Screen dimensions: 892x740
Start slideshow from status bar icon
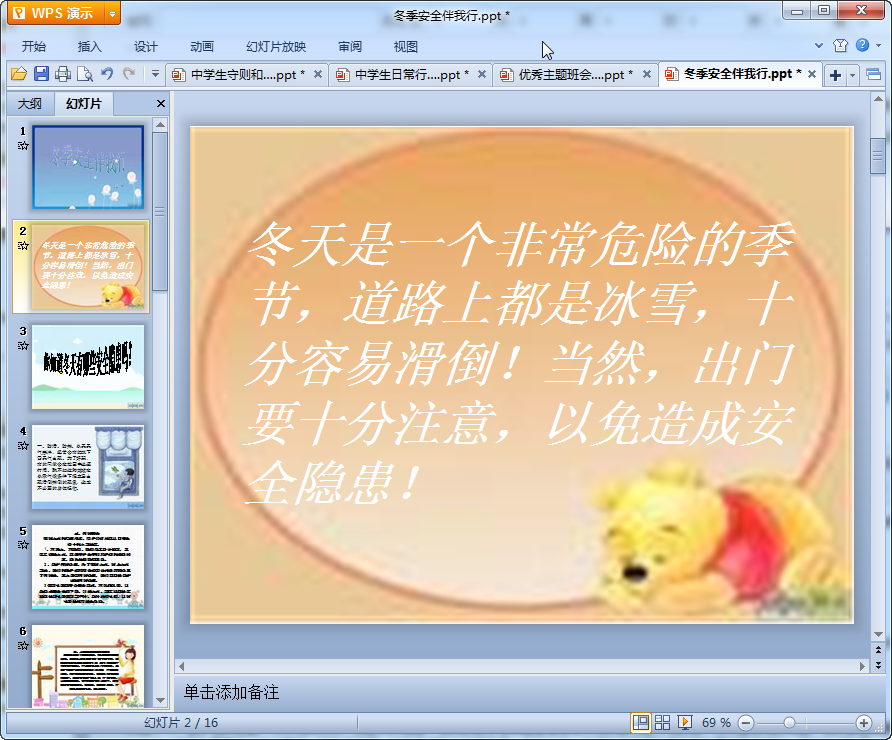(x=685, y=723)
